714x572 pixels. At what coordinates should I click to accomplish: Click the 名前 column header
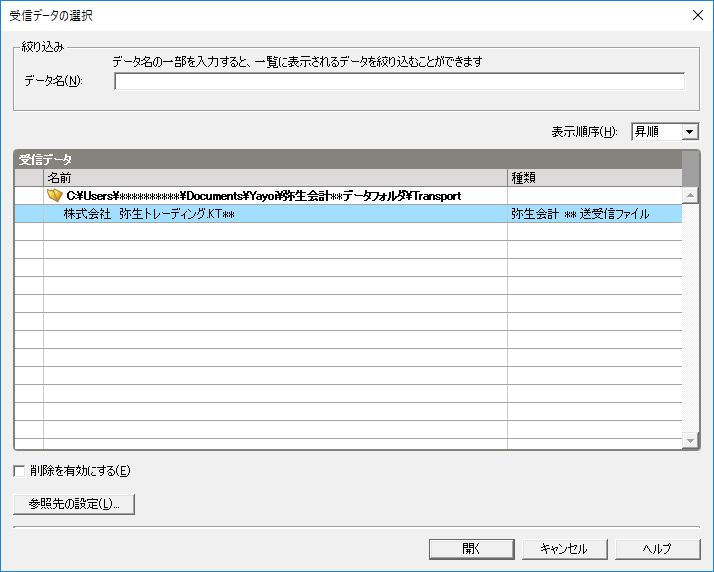tap(275, 178)
